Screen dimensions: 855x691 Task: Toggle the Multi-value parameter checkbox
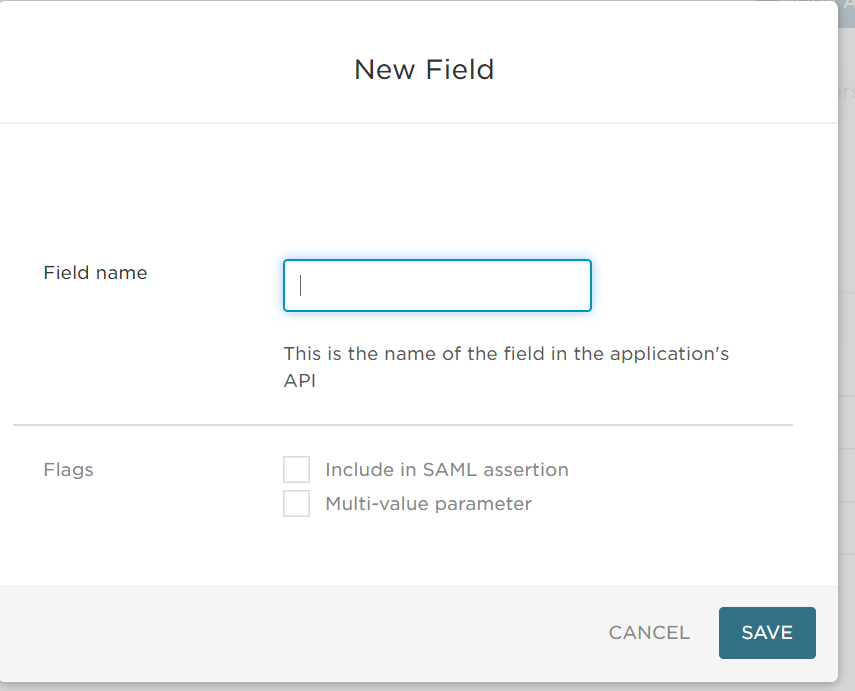(296, 504)
